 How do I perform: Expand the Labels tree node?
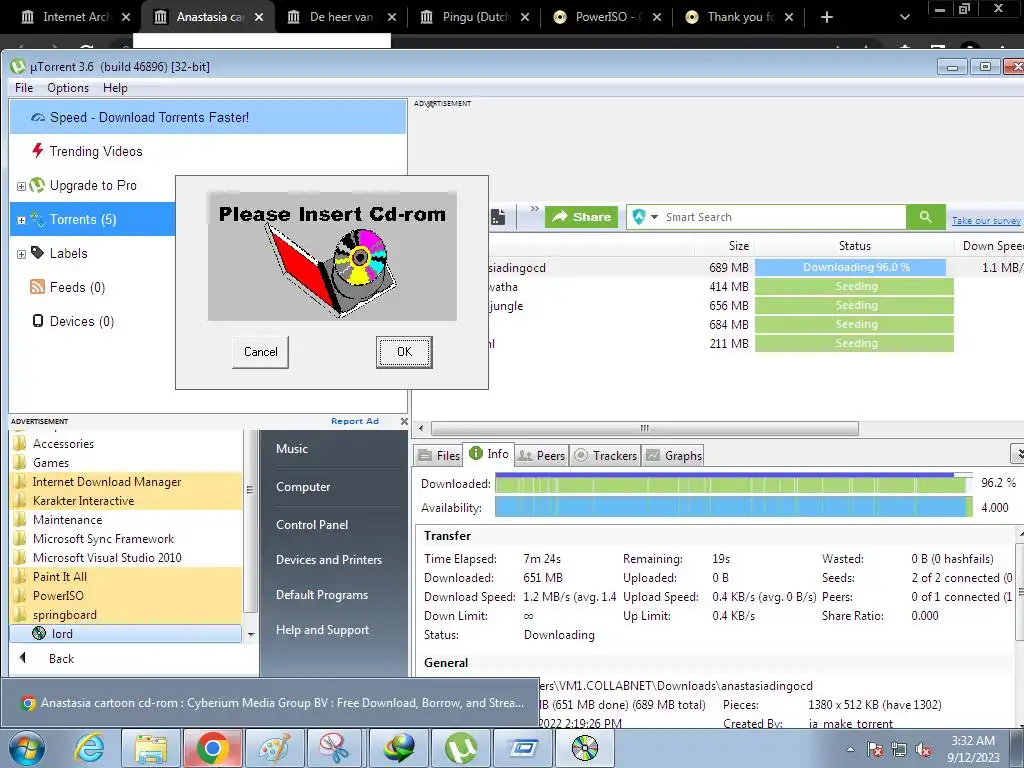(x=21, y=254)
